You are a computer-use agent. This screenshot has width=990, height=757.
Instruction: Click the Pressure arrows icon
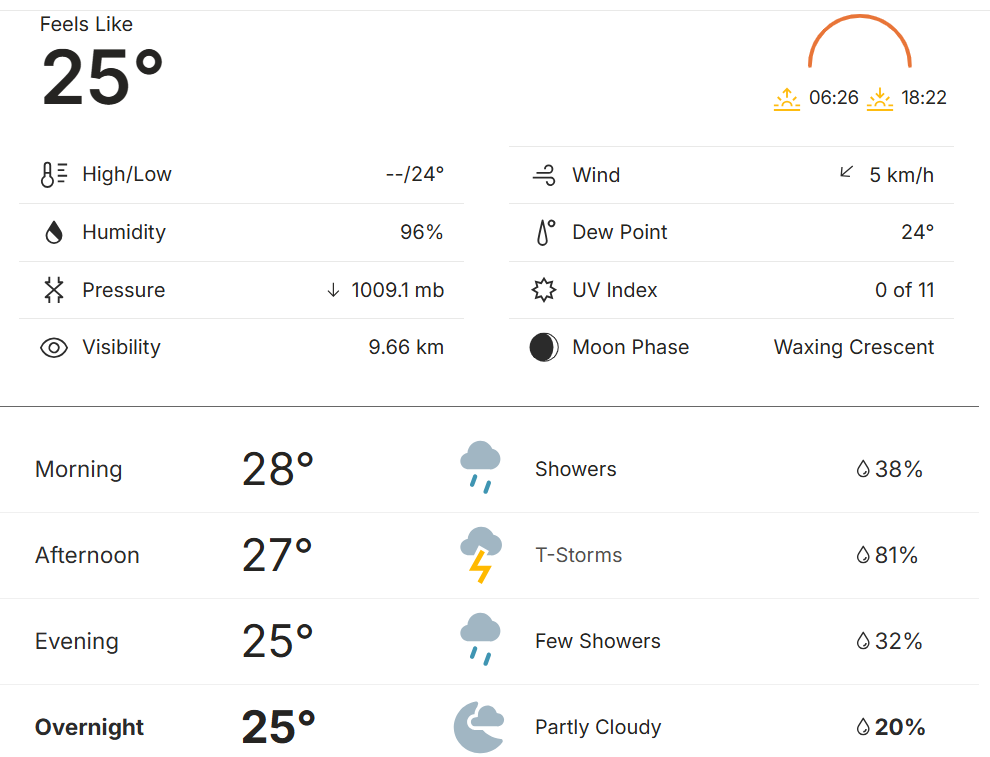click(53, 290)
